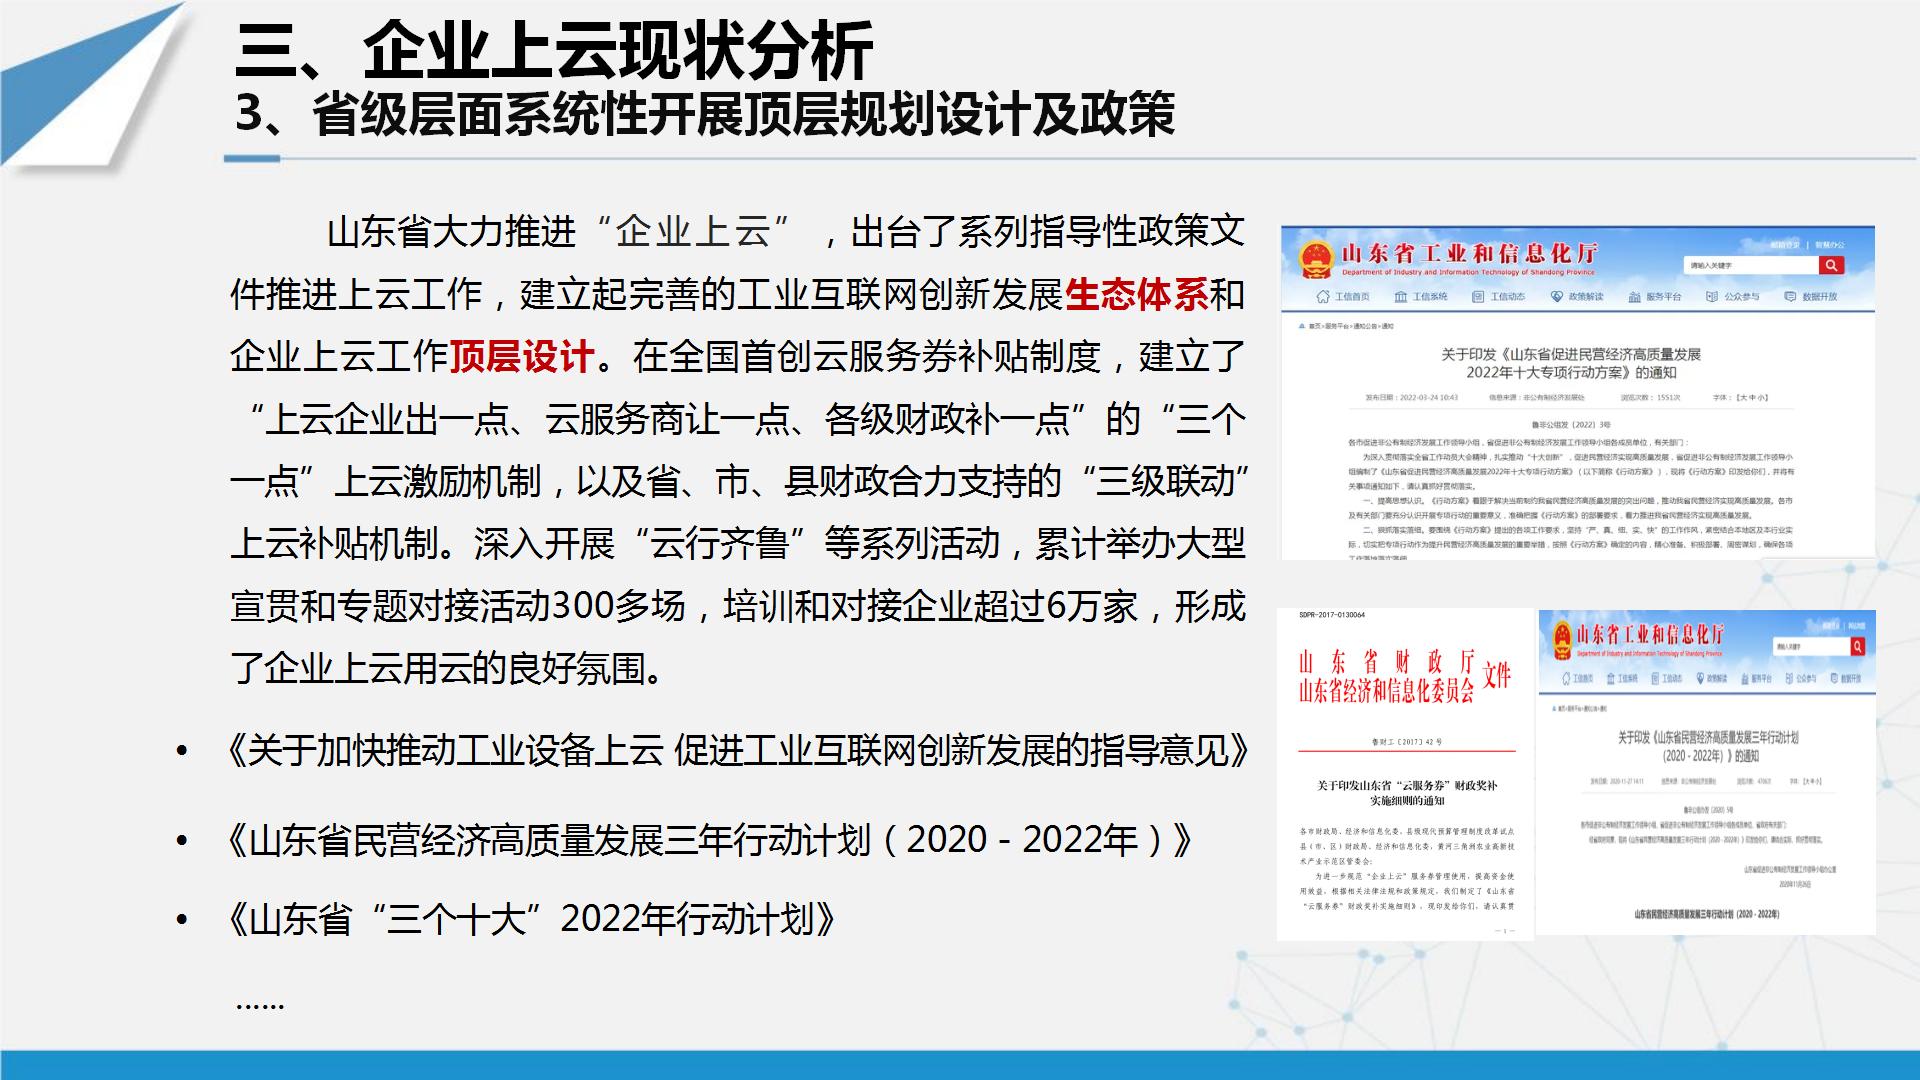
Task: Click the 工信首页 house icon on the 十大专项行动方案 webpage
Action: [x=1323, y=296]
